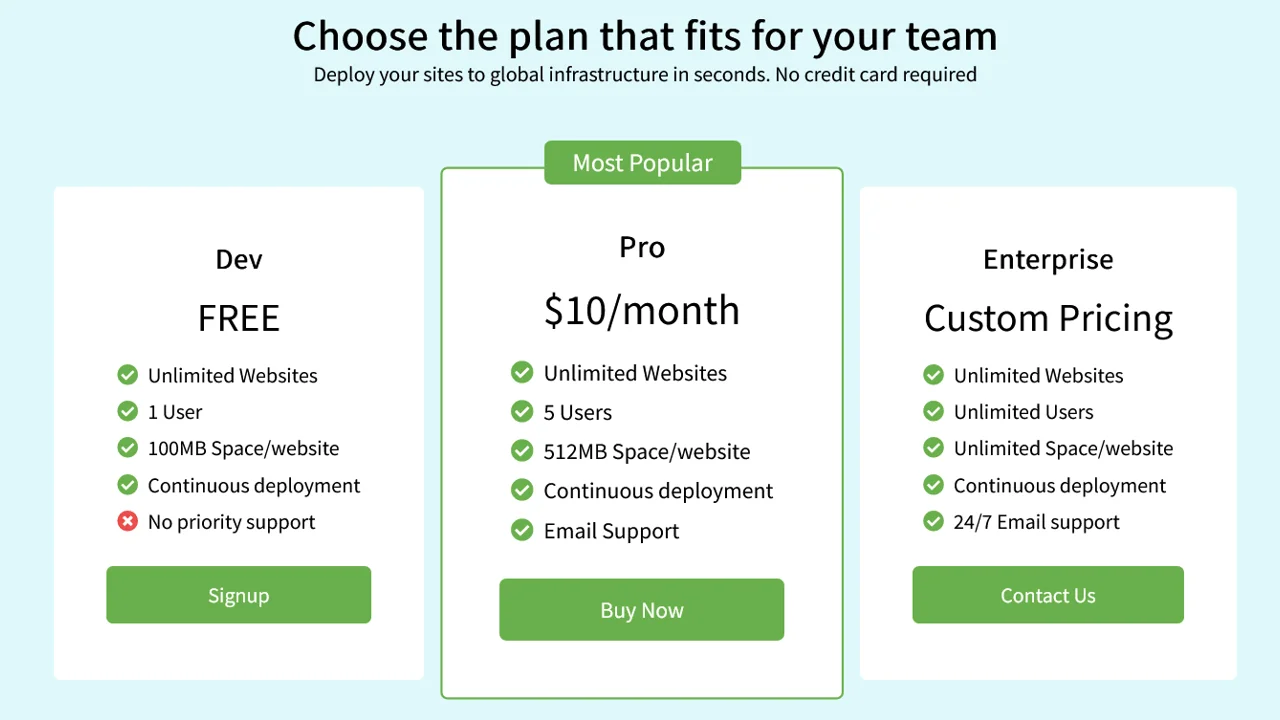Click the red cross icon next to No priority support
The width and height of the screenshot is (1280, 720).
(127, 521)
